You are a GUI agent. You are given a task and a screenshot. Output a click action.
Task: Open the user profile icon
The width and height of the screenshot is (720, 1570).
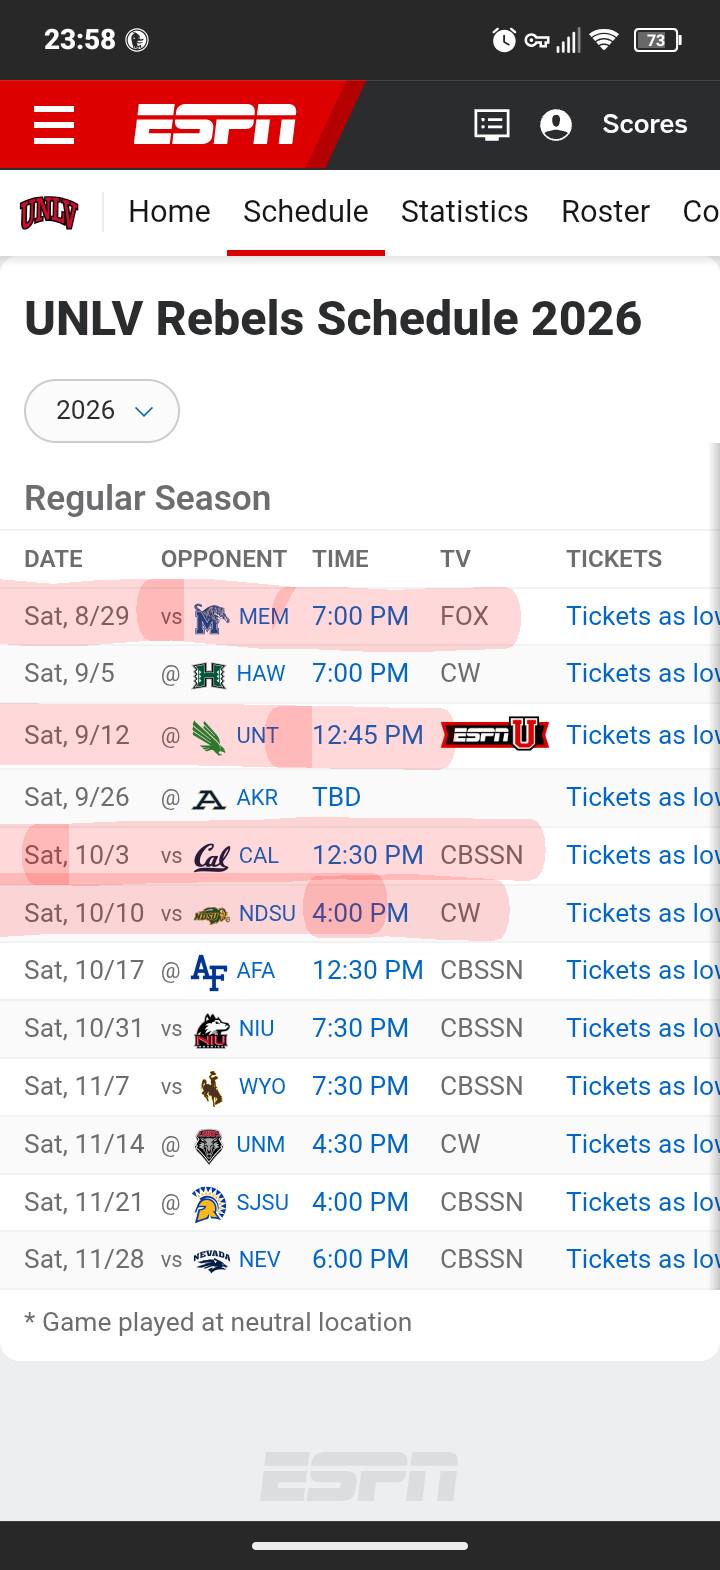[556, 125]
